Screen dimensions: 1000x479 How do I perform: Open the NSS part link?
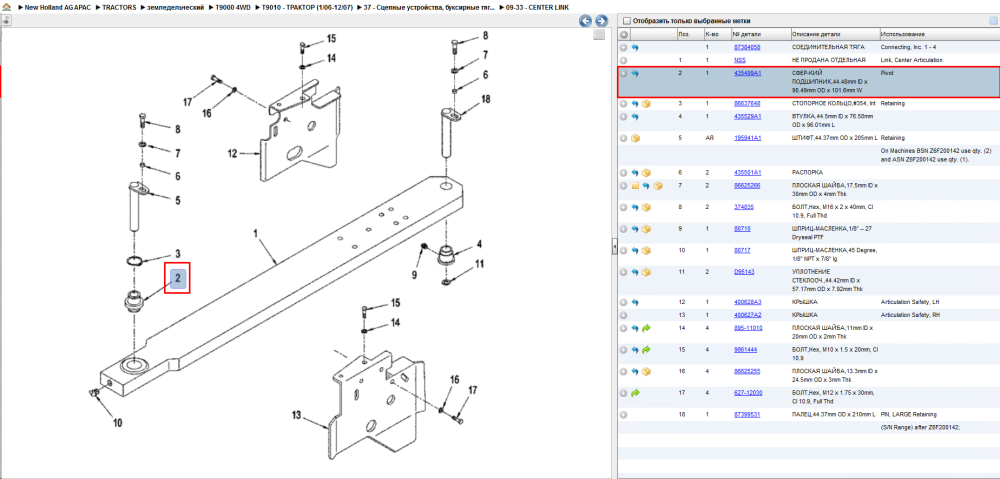point(739,60)
